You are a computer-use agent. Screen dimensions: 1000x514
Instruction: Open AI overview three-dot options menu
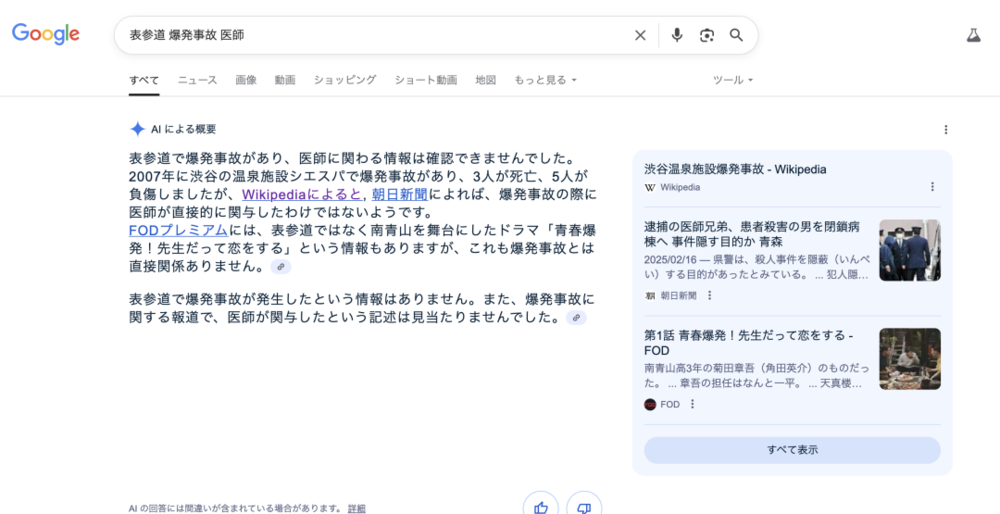pos(946,129)
